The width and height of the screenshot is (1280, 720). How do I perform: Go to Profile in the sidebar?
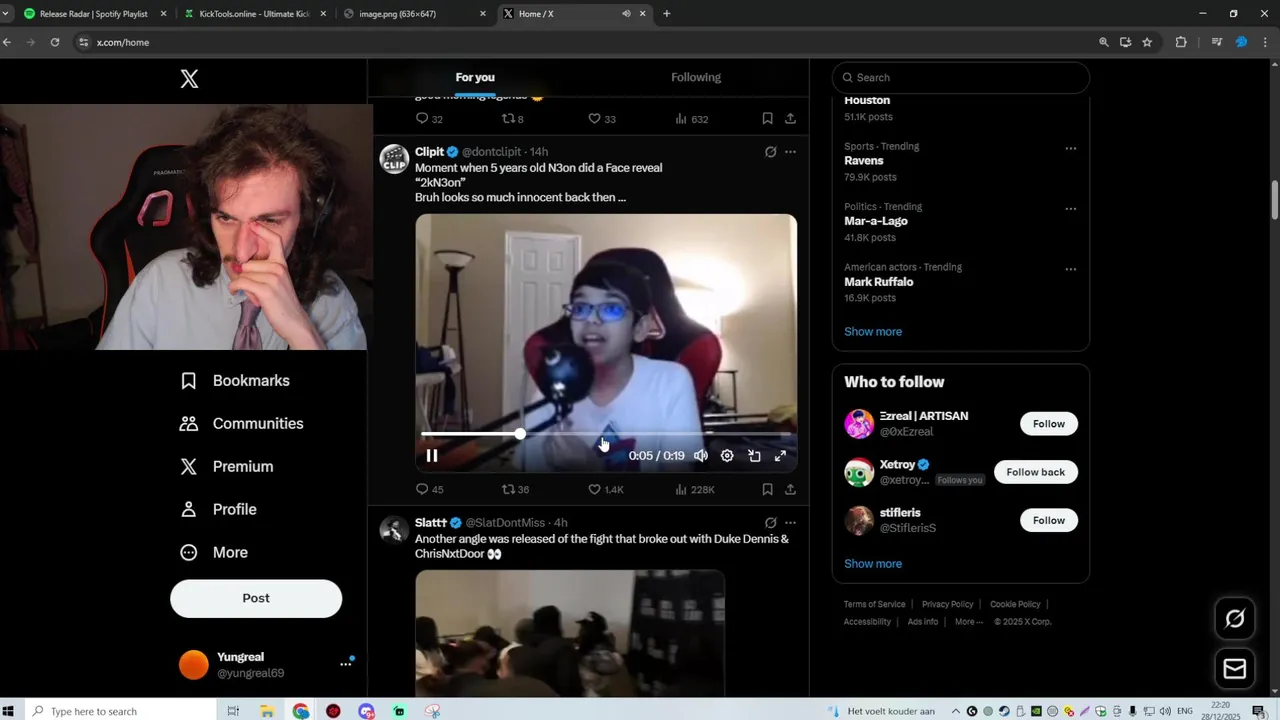(x=218, y=510)
